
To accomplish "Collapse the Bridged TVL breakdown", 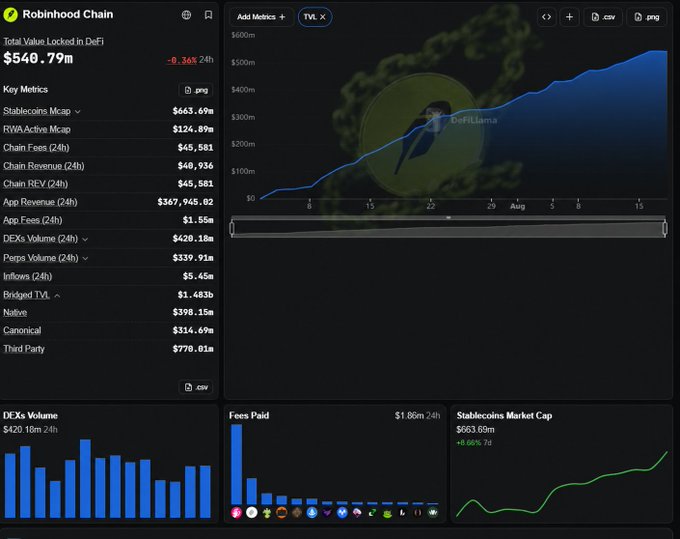I will pyautogui.click(x=57, y=295).
